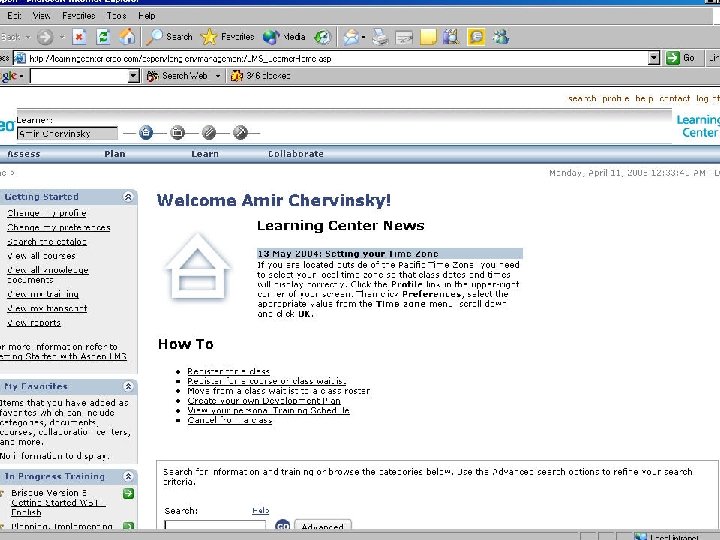The width and height of the screenshot is (720, 540).
Task: Open the Mail button dropdown arrow
Action: [363, 37]
